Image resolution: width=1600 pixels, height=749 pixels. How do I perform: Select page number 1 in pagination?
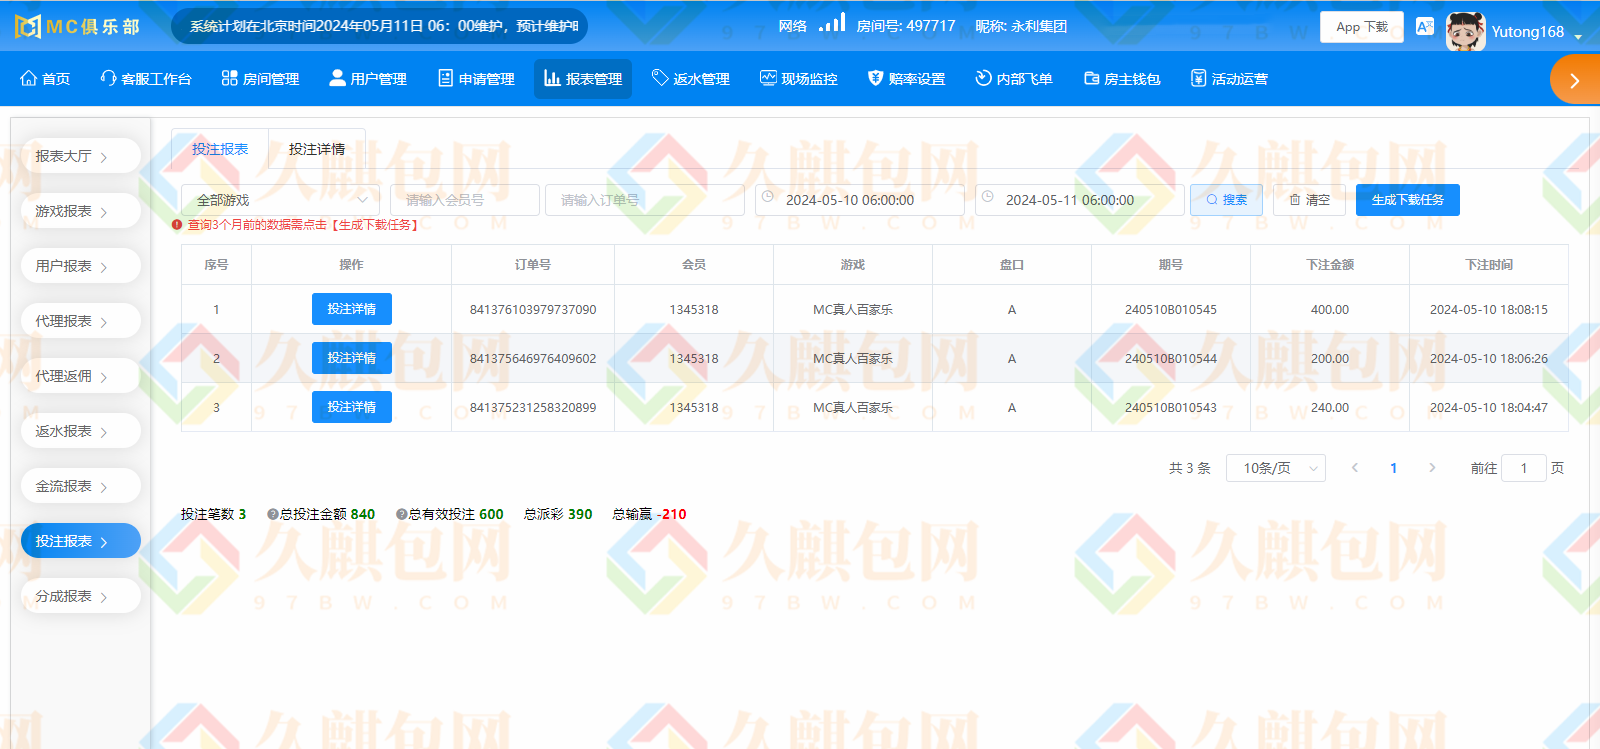[x=1393, y=468]
